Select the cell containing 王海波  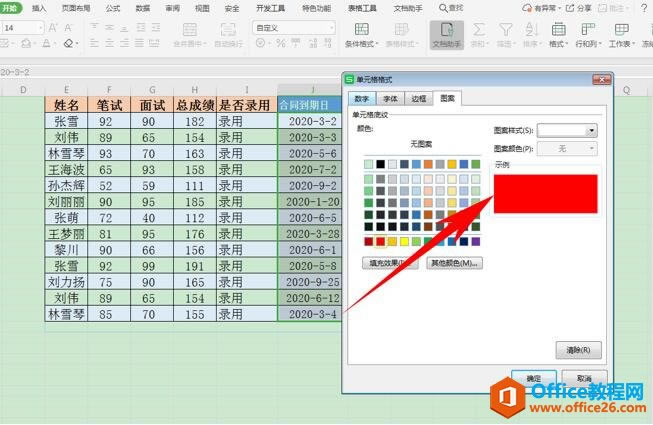coord(66,169)
